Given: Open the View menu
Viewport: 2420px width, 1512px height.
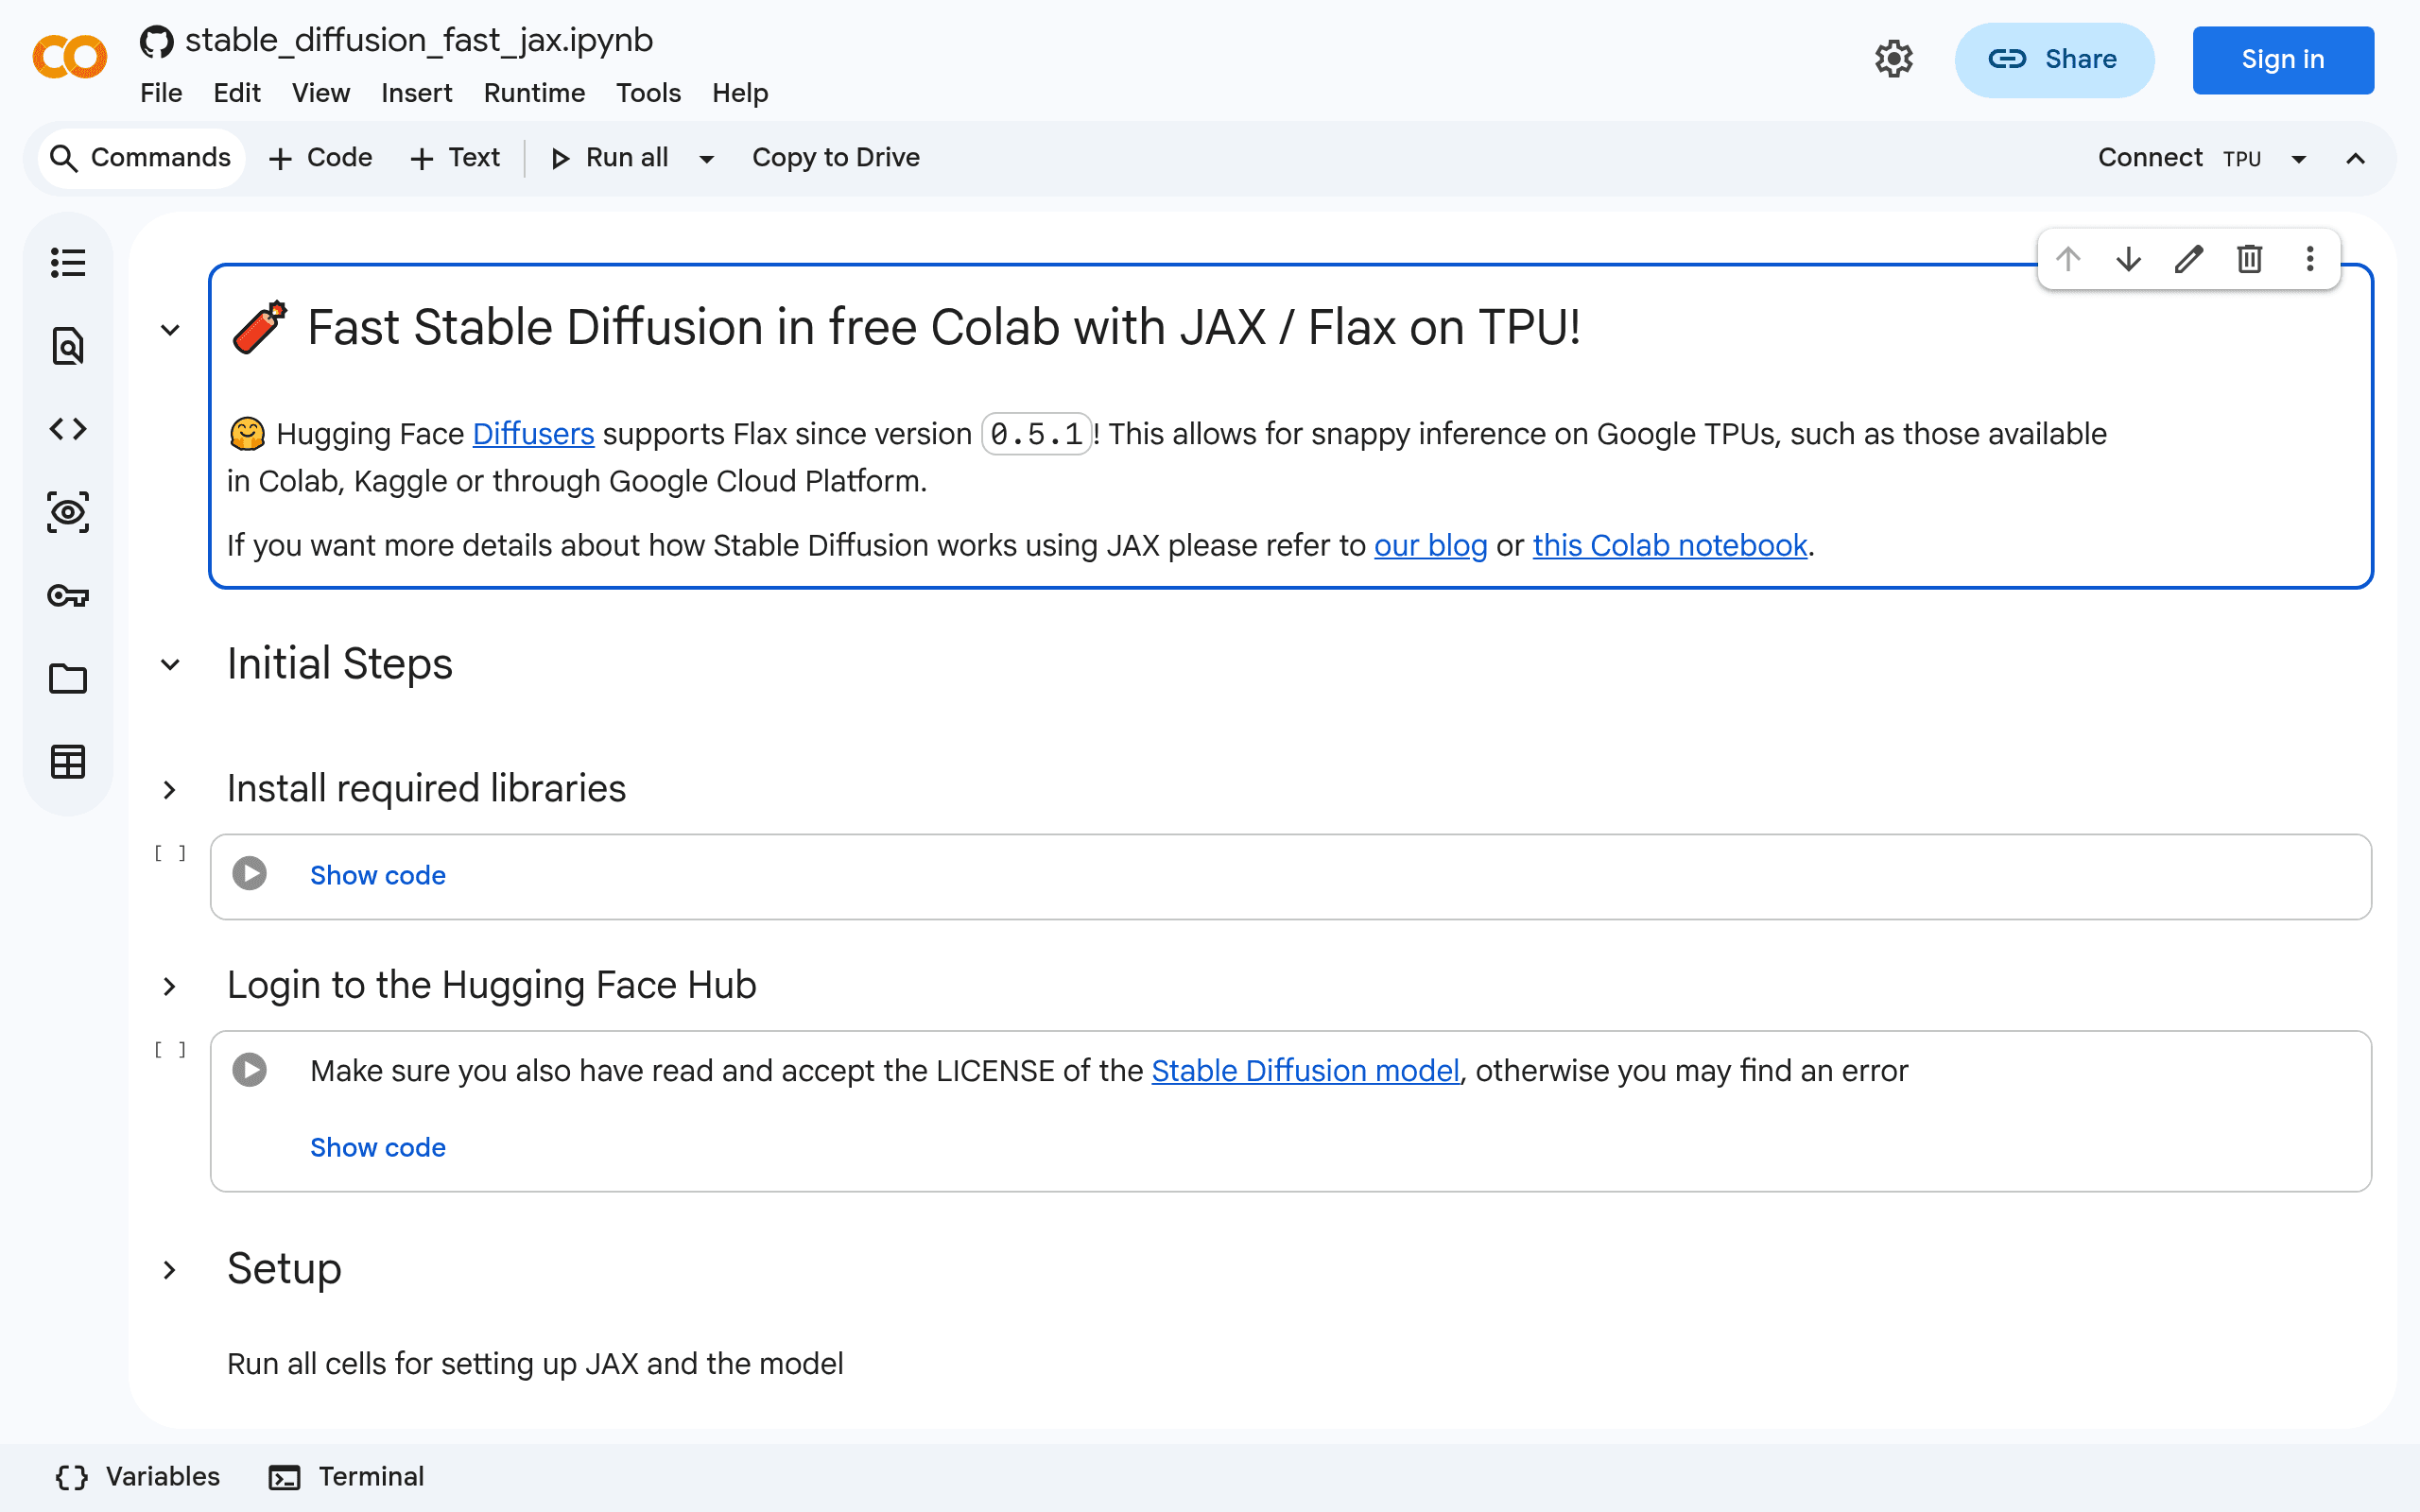Looking at the screenshot, I should [321, 93].
